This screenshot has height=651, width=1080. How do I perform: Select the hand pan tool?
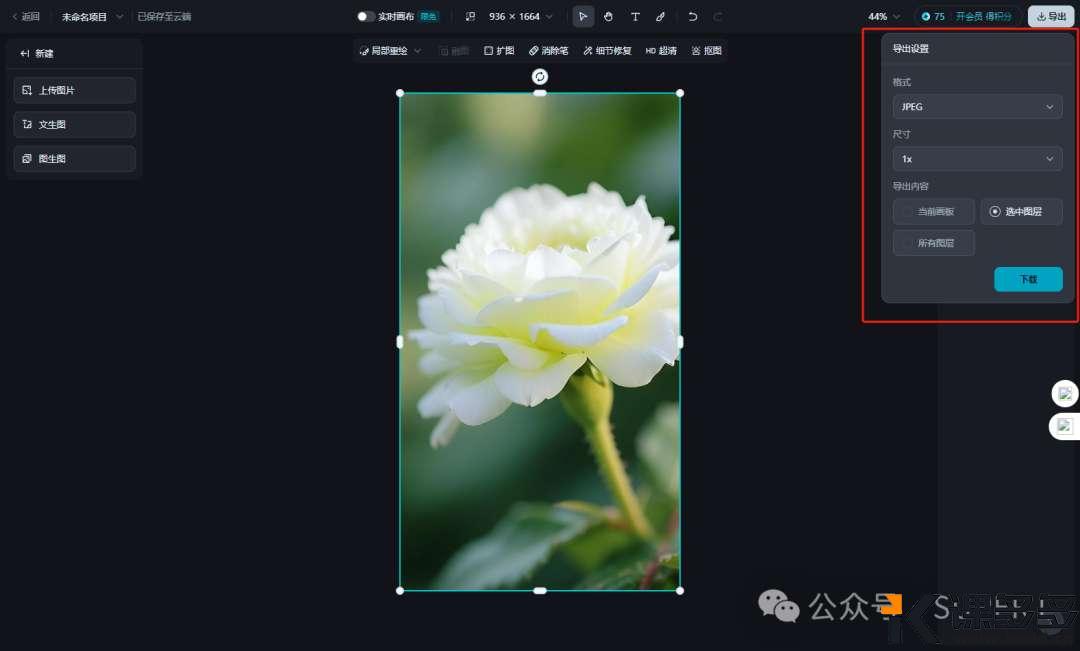point(609,17)
